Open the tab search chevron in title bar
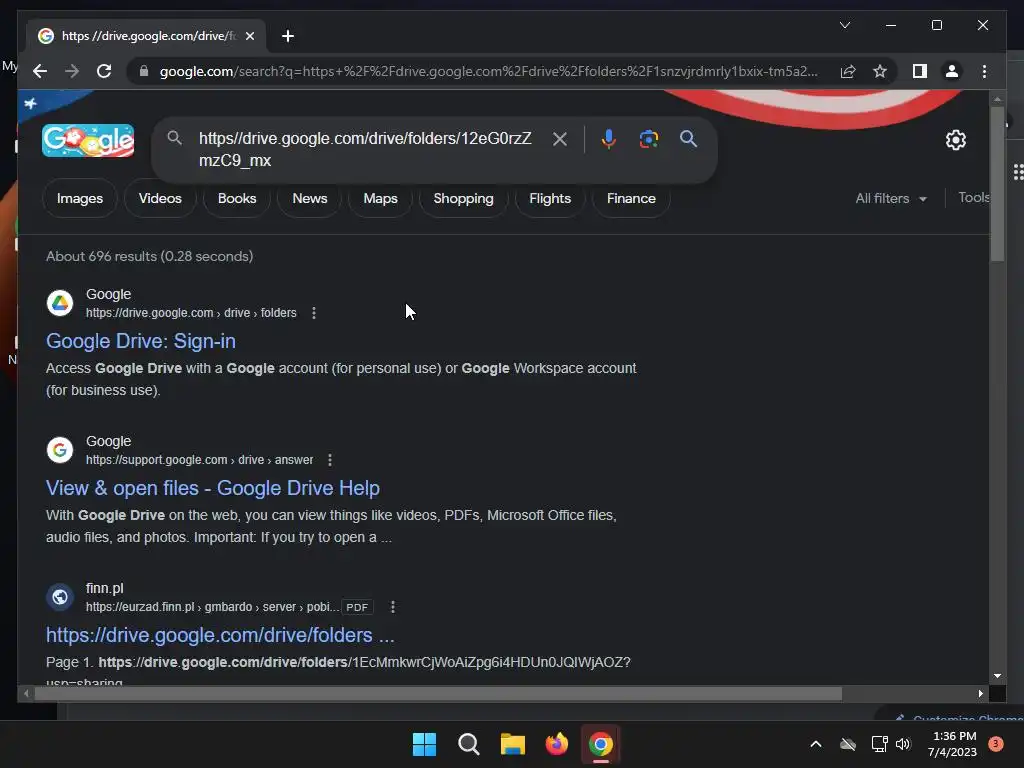 (x=844, y=25)
